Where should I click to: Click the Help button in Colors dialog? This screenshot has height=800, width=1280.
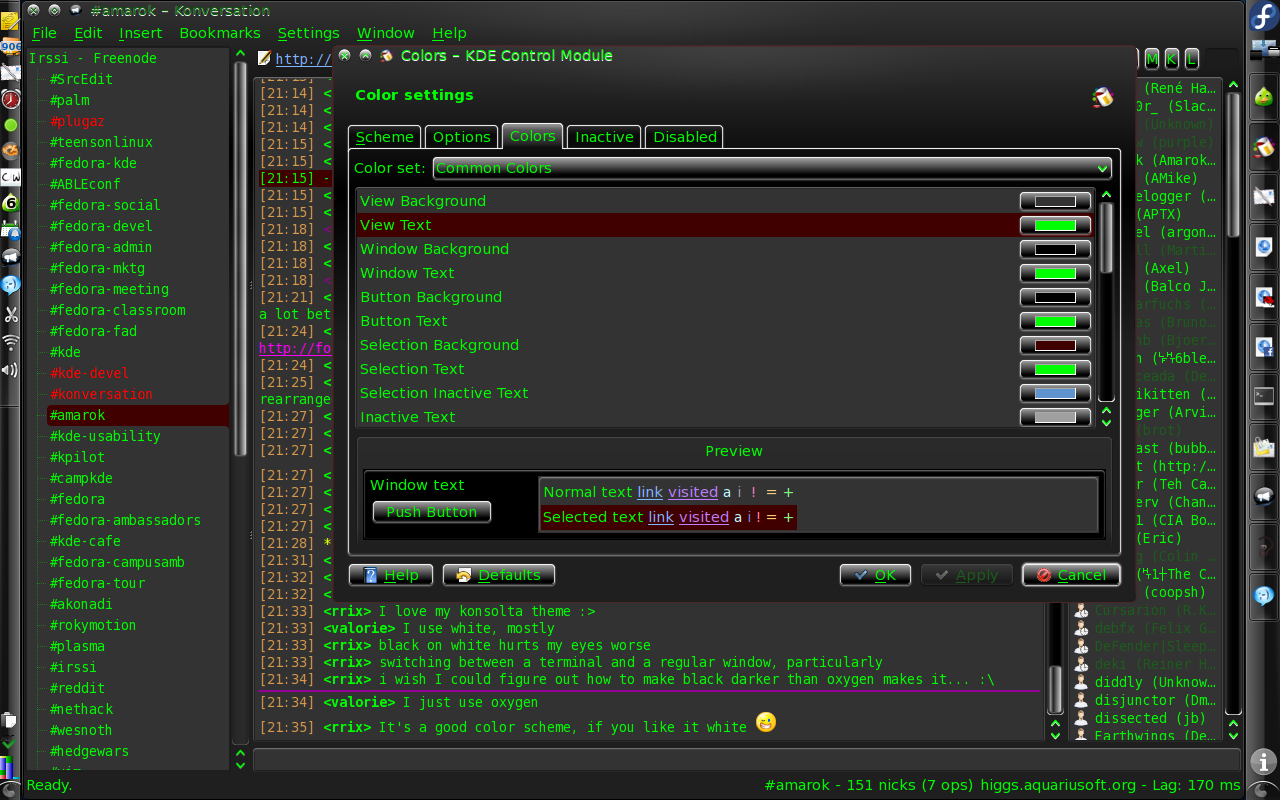(391, 575)
